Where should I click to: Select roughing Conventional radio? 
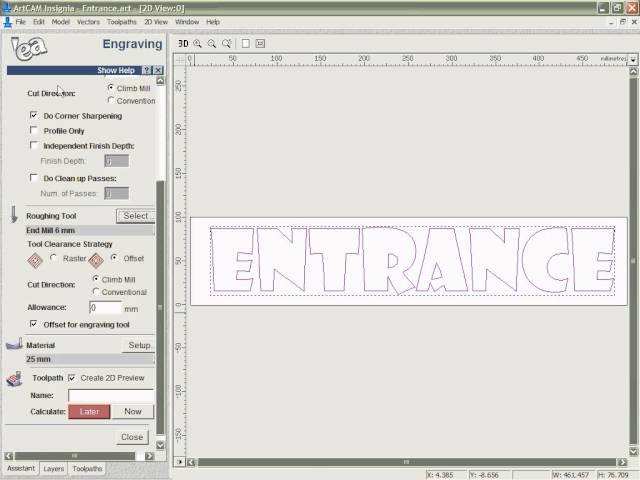(x=96, y=292)
